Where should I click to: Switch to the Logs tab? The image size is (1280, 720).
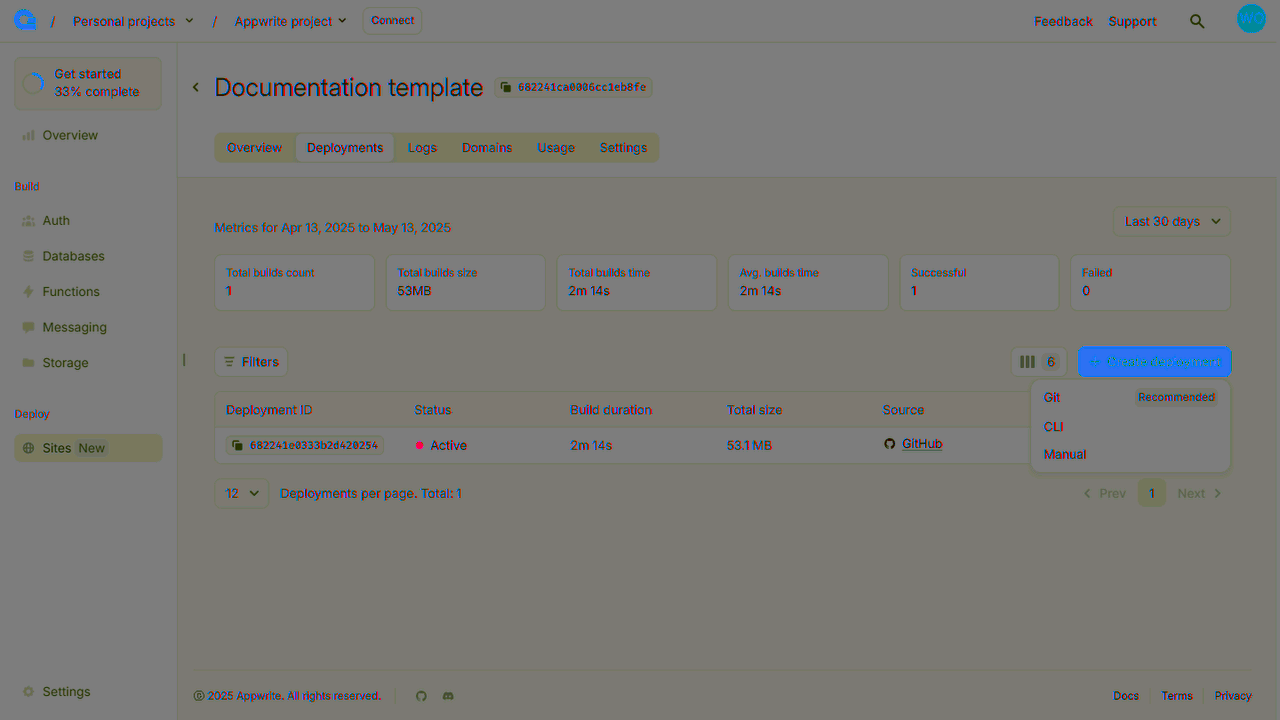tap(422, 147)
